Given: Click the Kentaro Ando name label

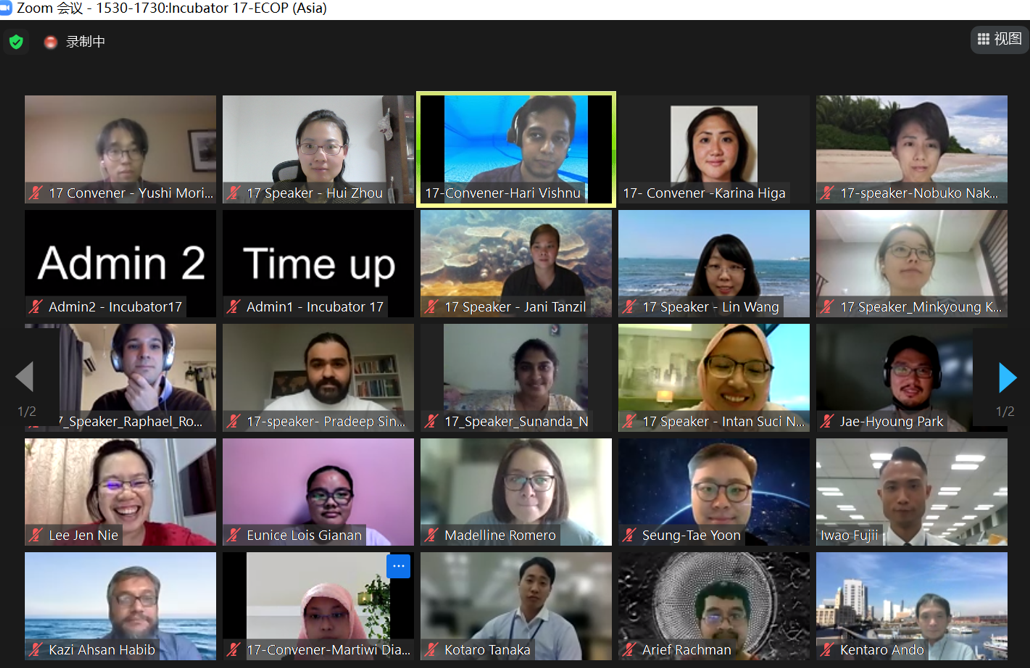Looking at the screenshot, I should click(881, 650).
